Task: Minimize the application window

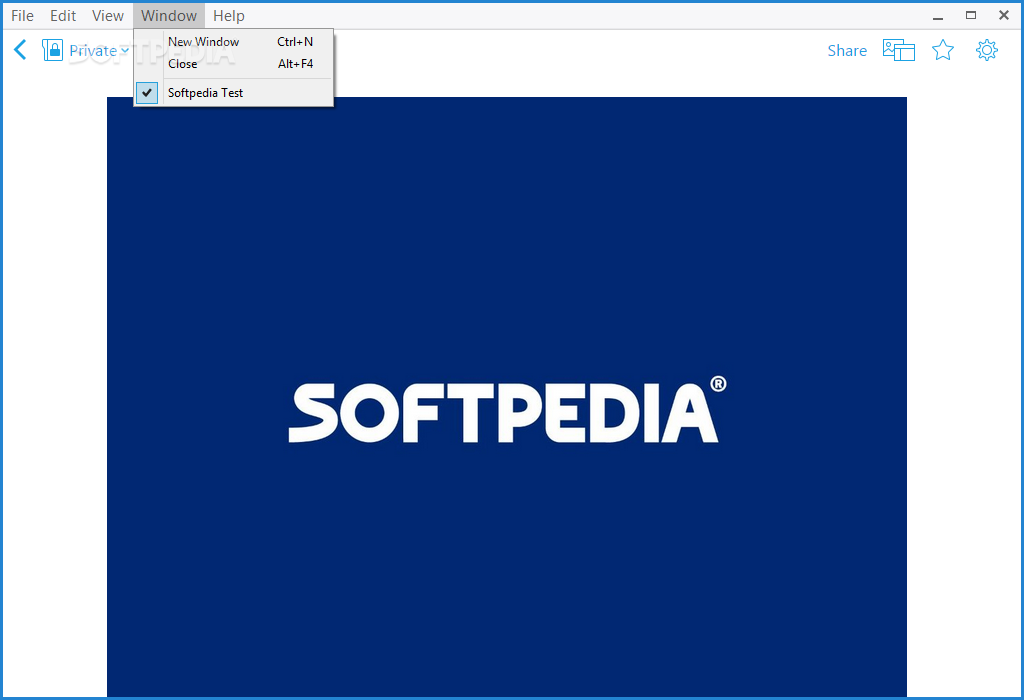Action: (x=938, y=16)
